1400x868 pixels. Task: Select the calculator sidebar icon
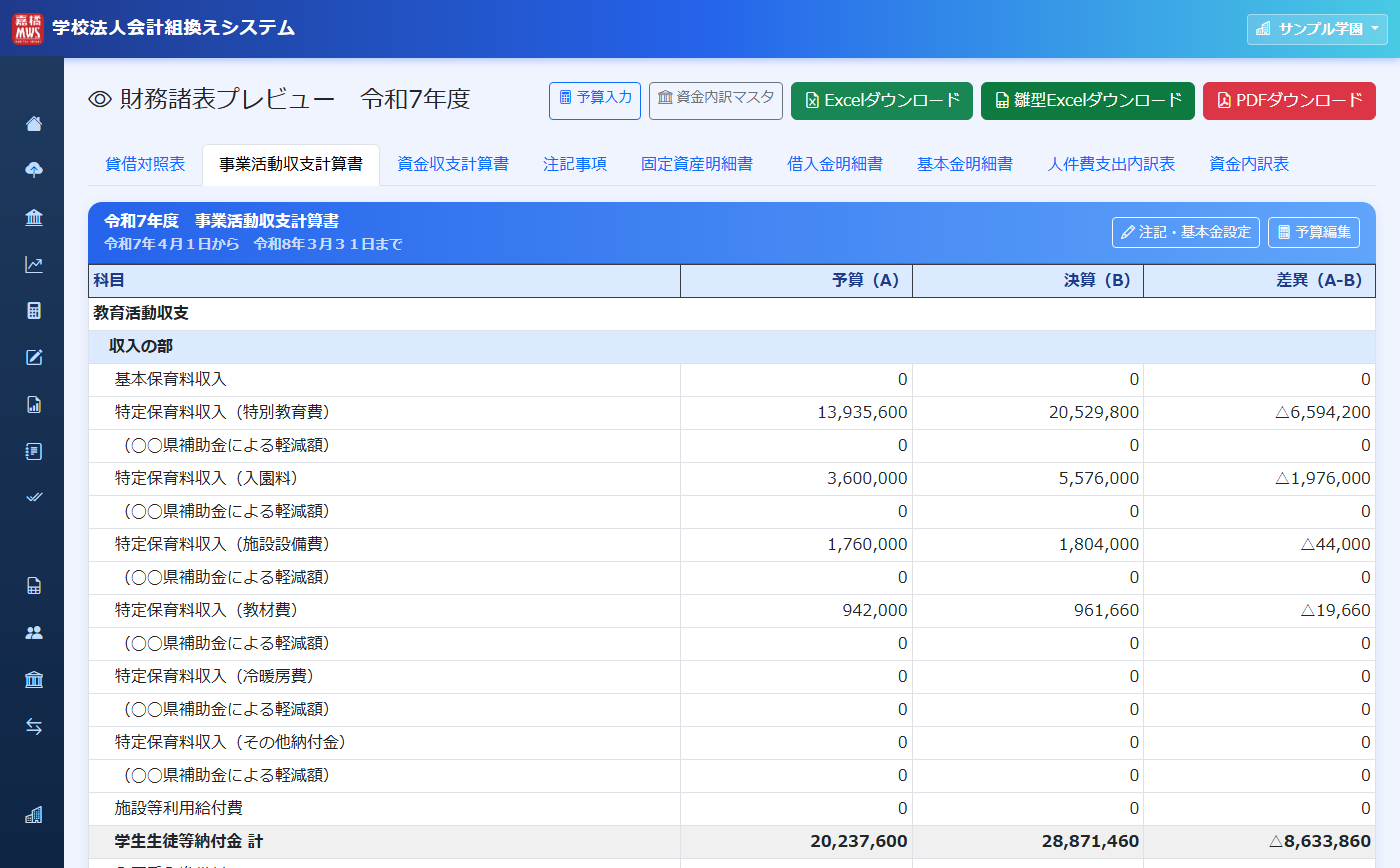pos(34,311)
